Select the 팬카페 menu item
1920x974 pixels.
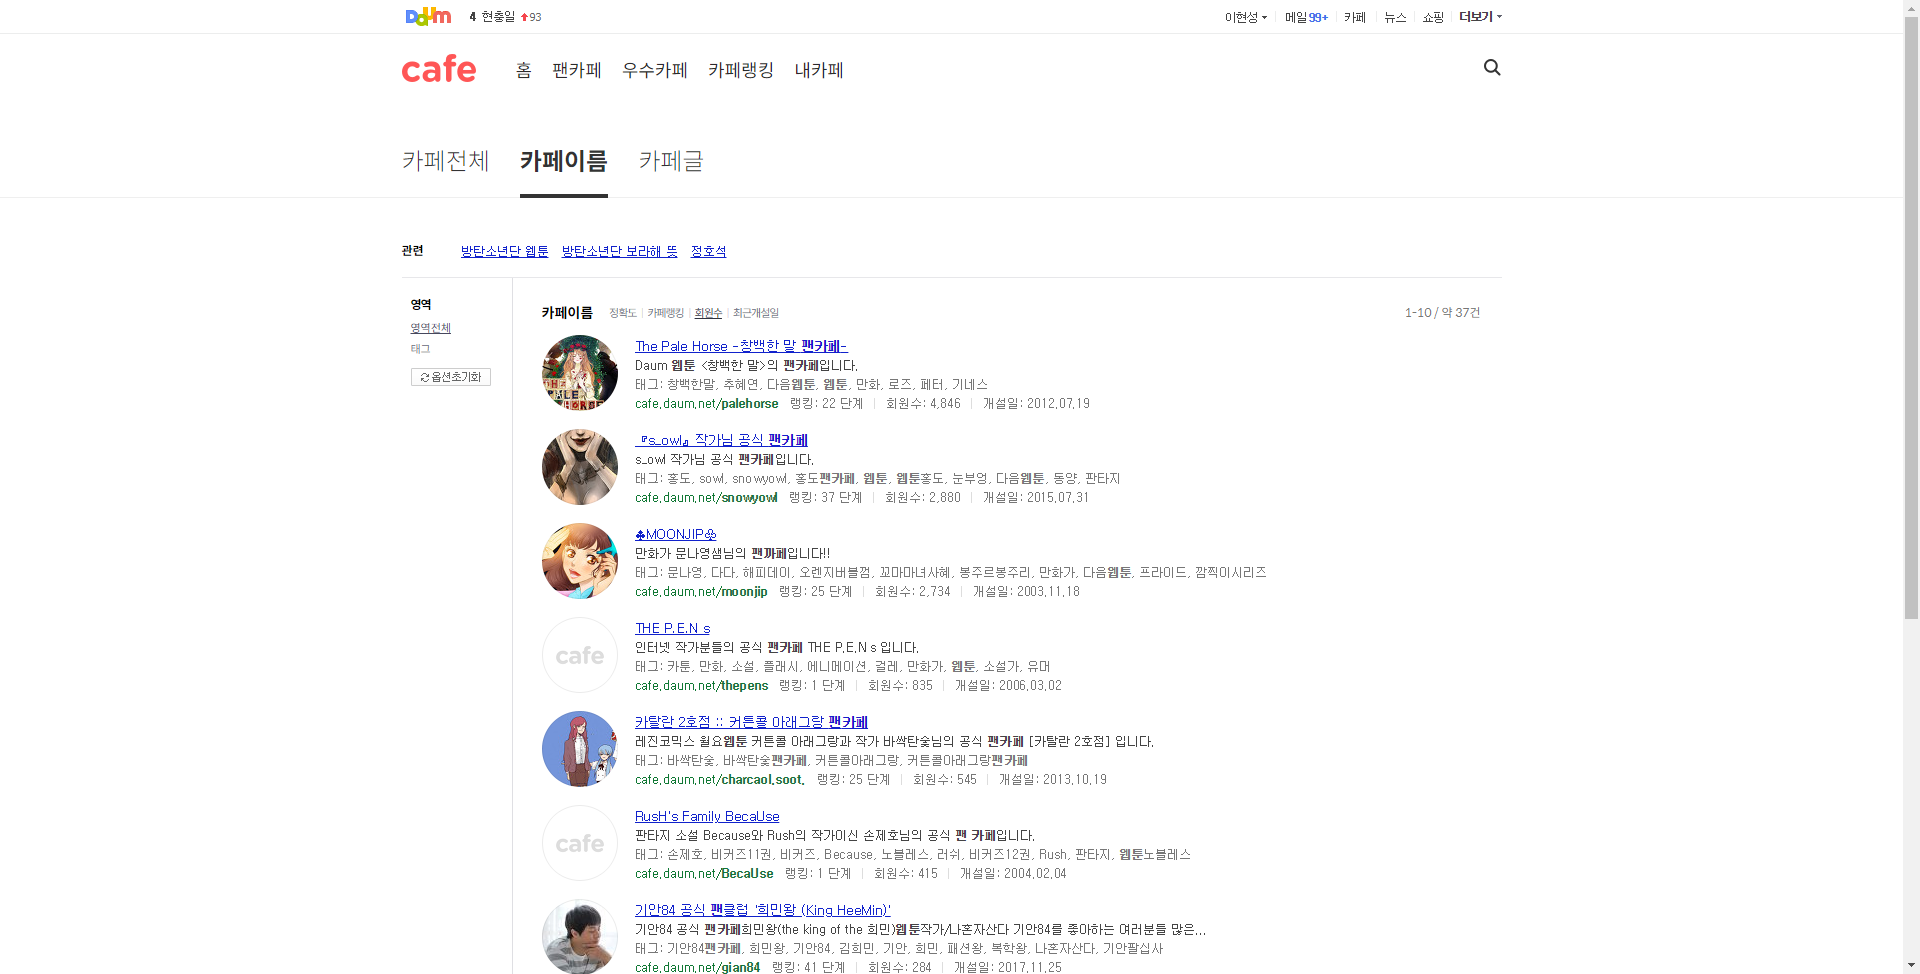coord(577,70)
